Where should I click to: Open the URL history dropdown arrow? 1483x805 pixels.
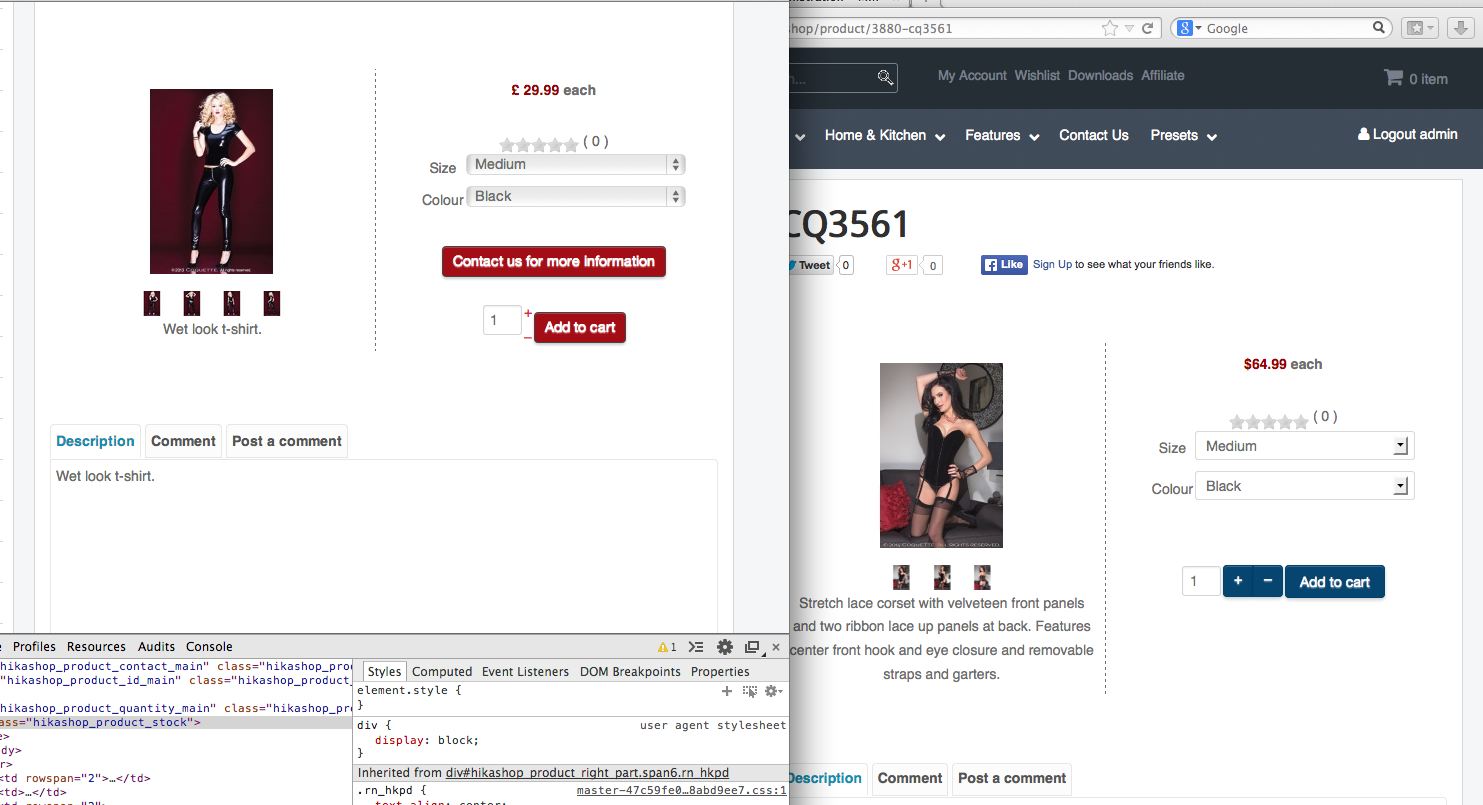(1129, 28)
